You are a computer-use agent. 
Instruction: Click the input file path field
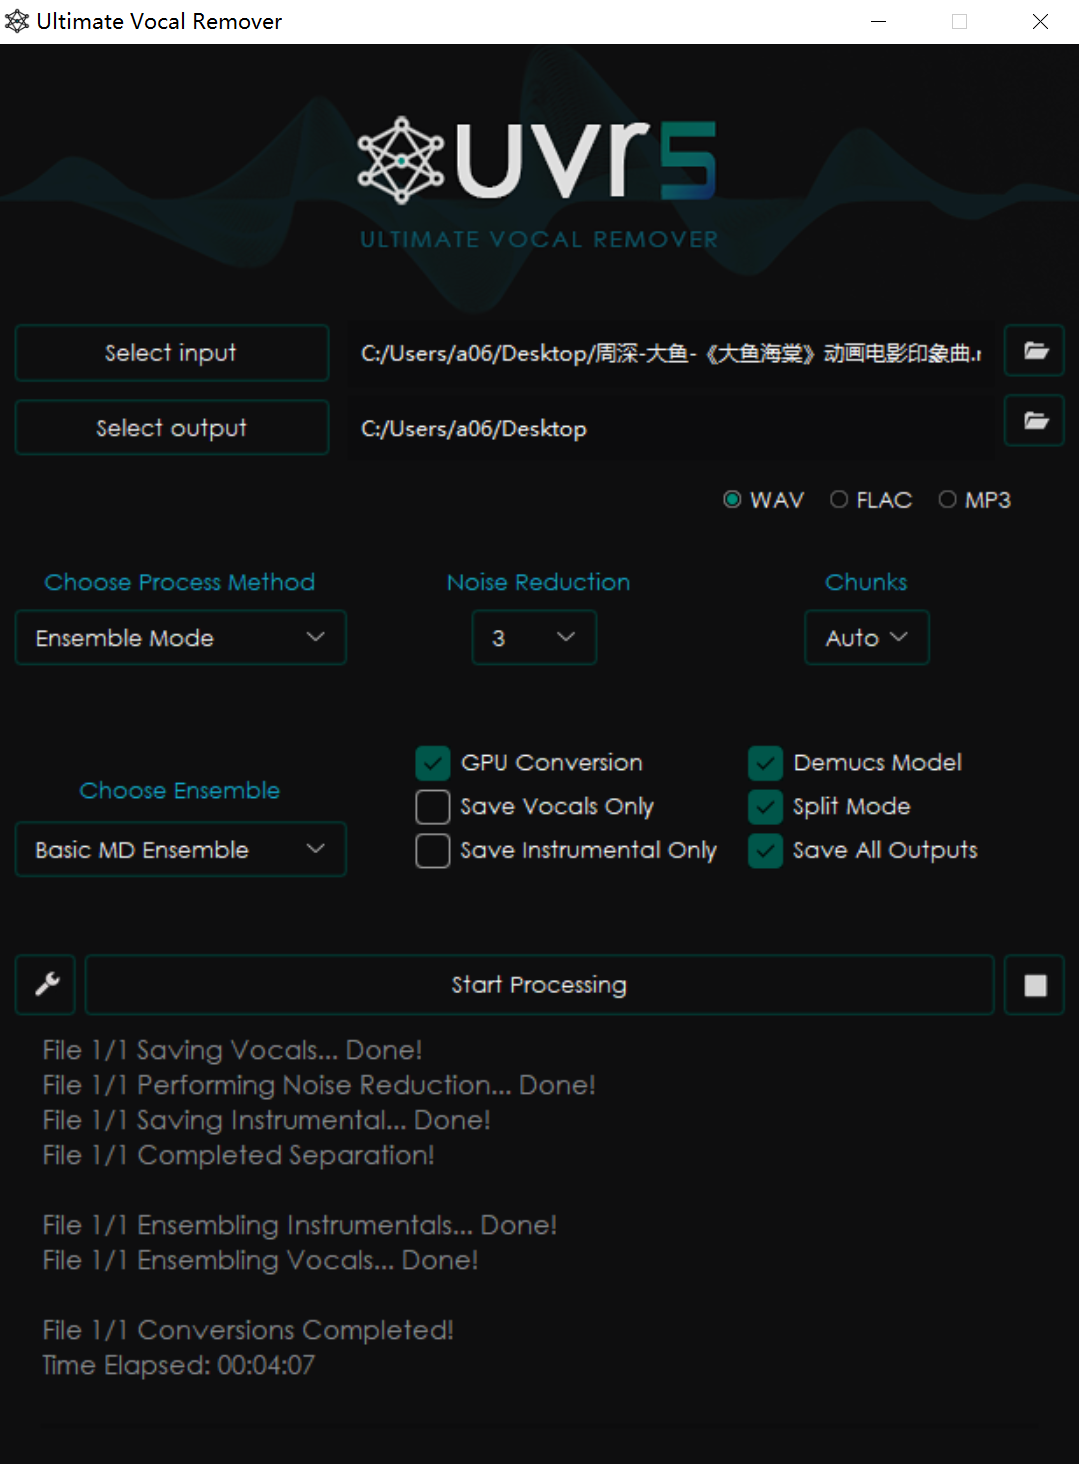point(672,353)
